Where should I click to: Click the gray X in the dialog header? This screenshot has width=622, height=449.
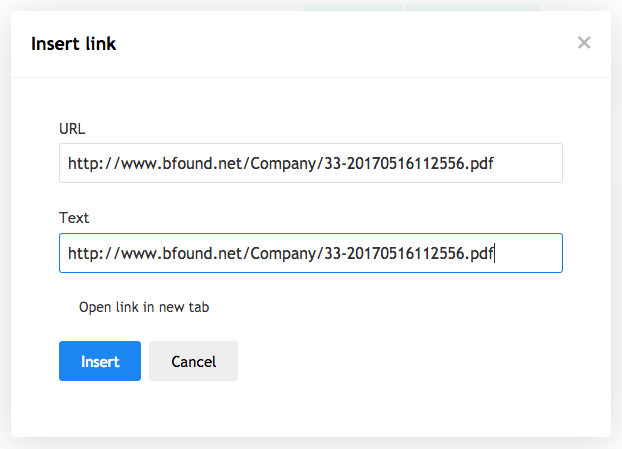(584, 42)
